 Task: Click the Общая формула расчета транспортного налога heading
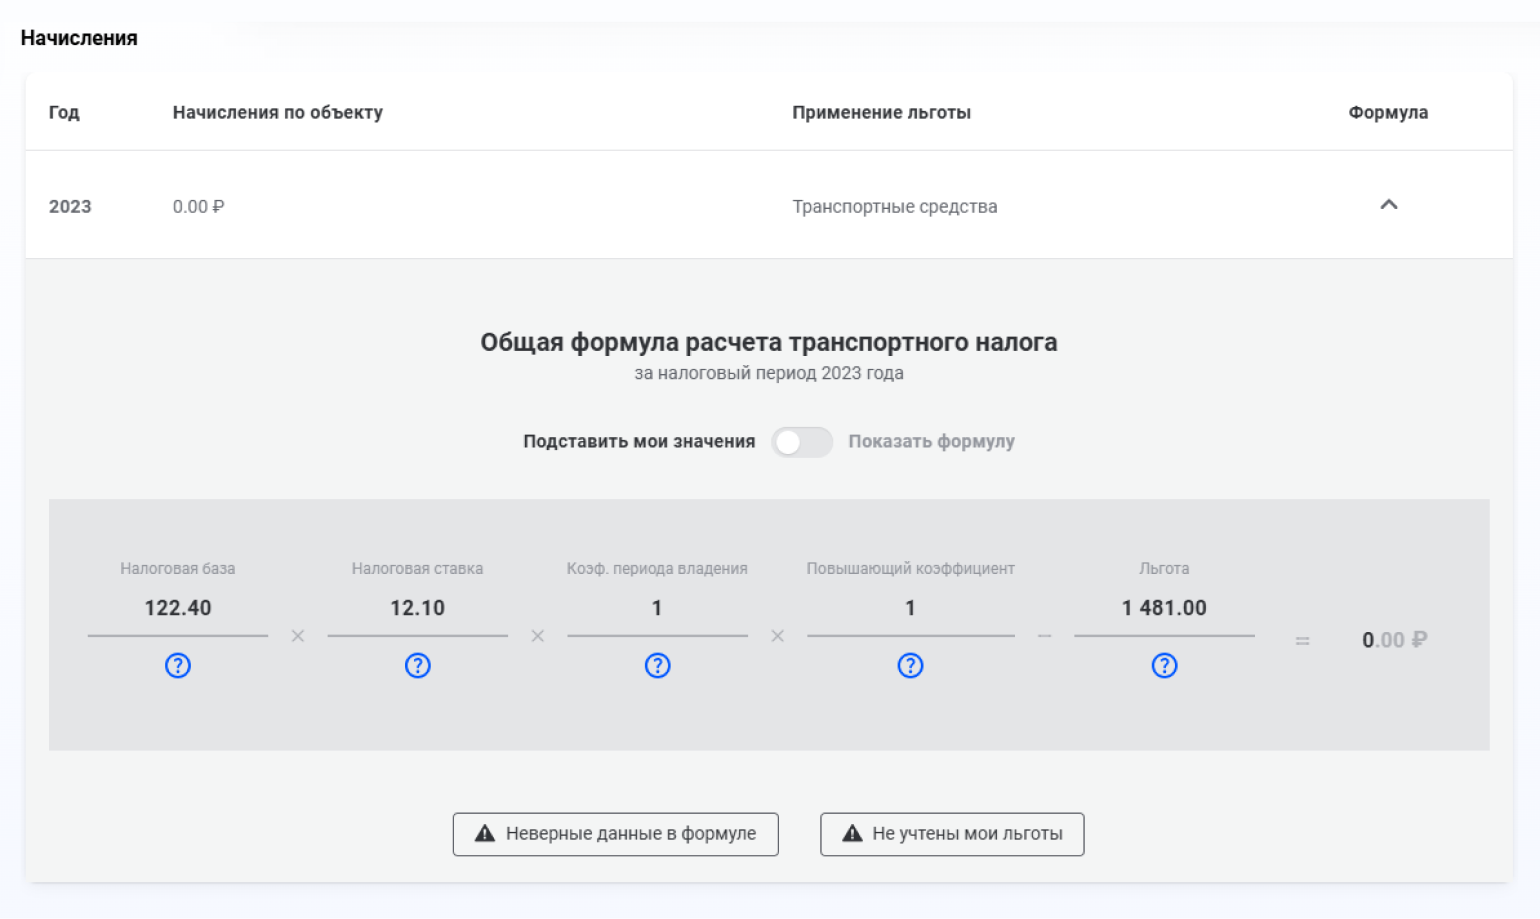tap(769, 342)
